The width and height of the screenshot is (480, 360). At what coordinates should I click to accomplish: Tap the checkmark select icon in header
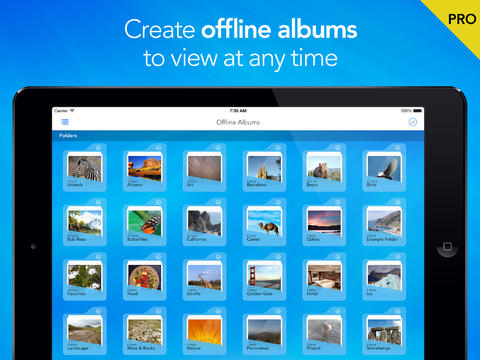pos(413,122)
